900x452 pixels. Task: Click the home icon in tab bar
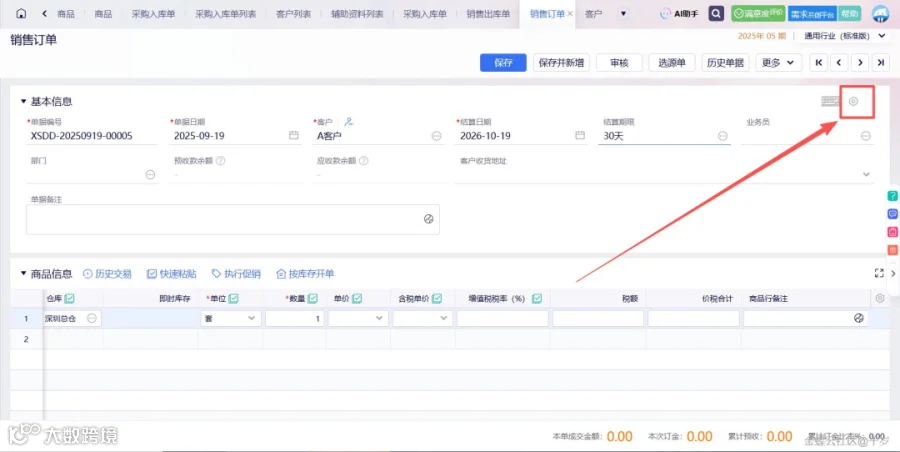(21, 13)
